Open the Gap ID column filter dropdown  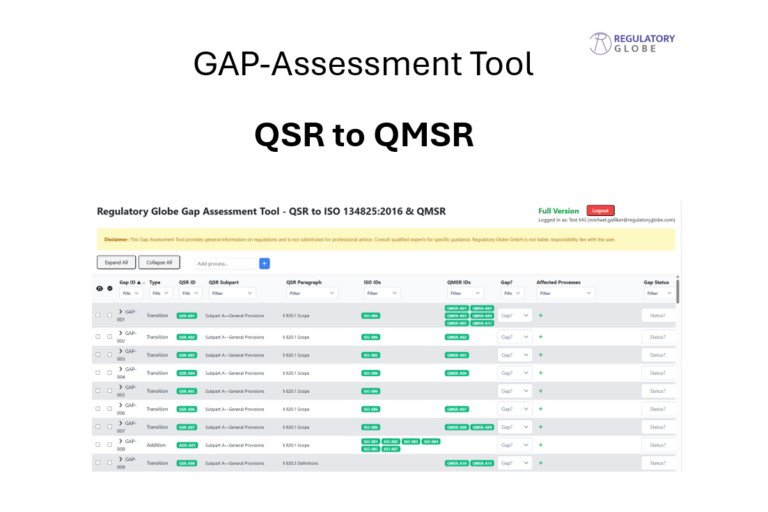(130, 293)
